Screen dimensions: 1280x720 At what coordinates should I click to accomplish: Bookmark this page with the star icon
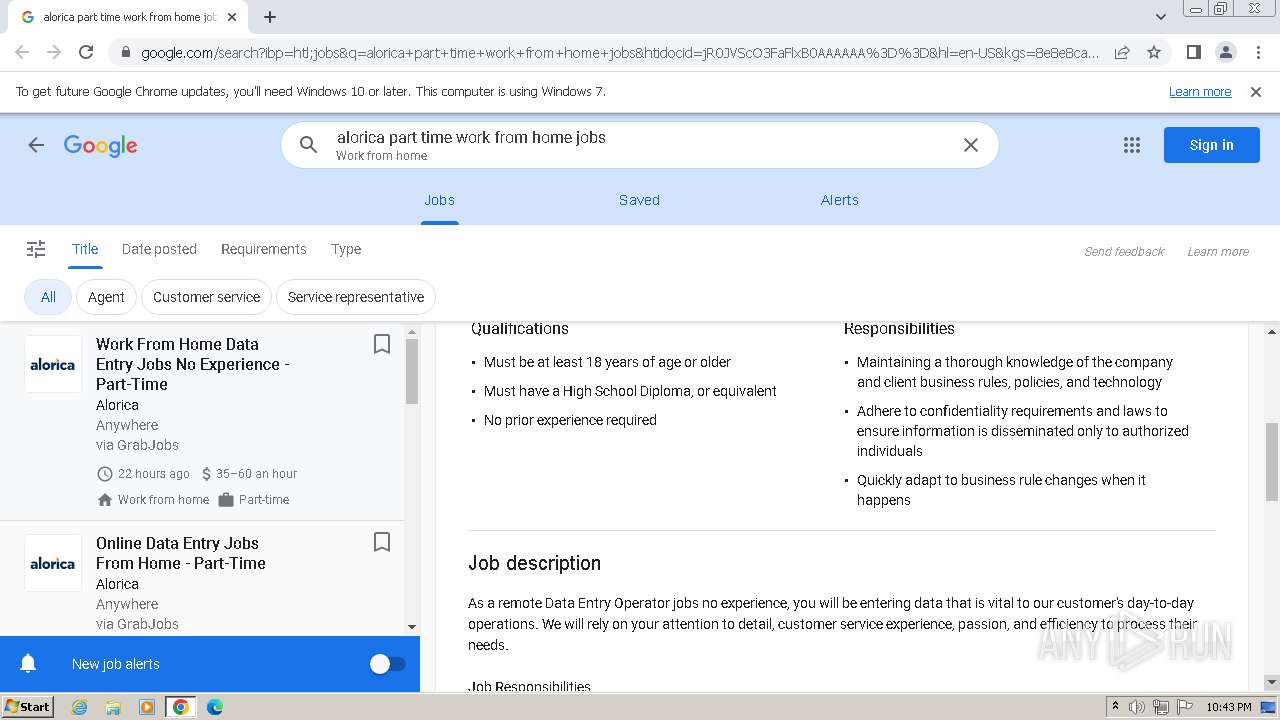point(1154,52)
